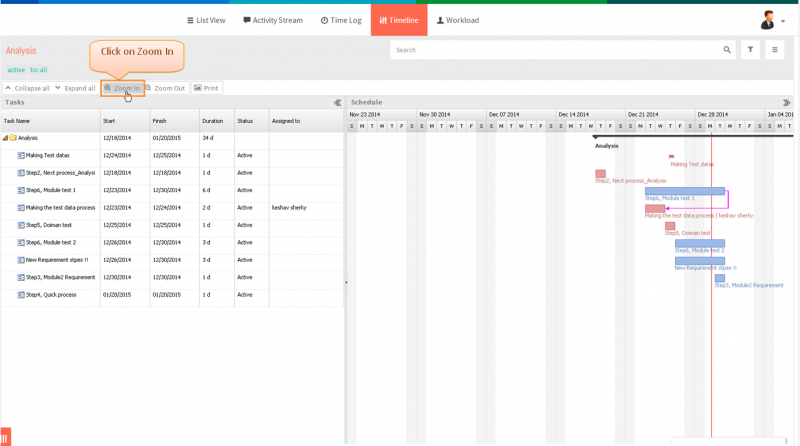Expand the Schedule panel with double chevron
This screenshot has width=800, height=446.
[786, 103]
